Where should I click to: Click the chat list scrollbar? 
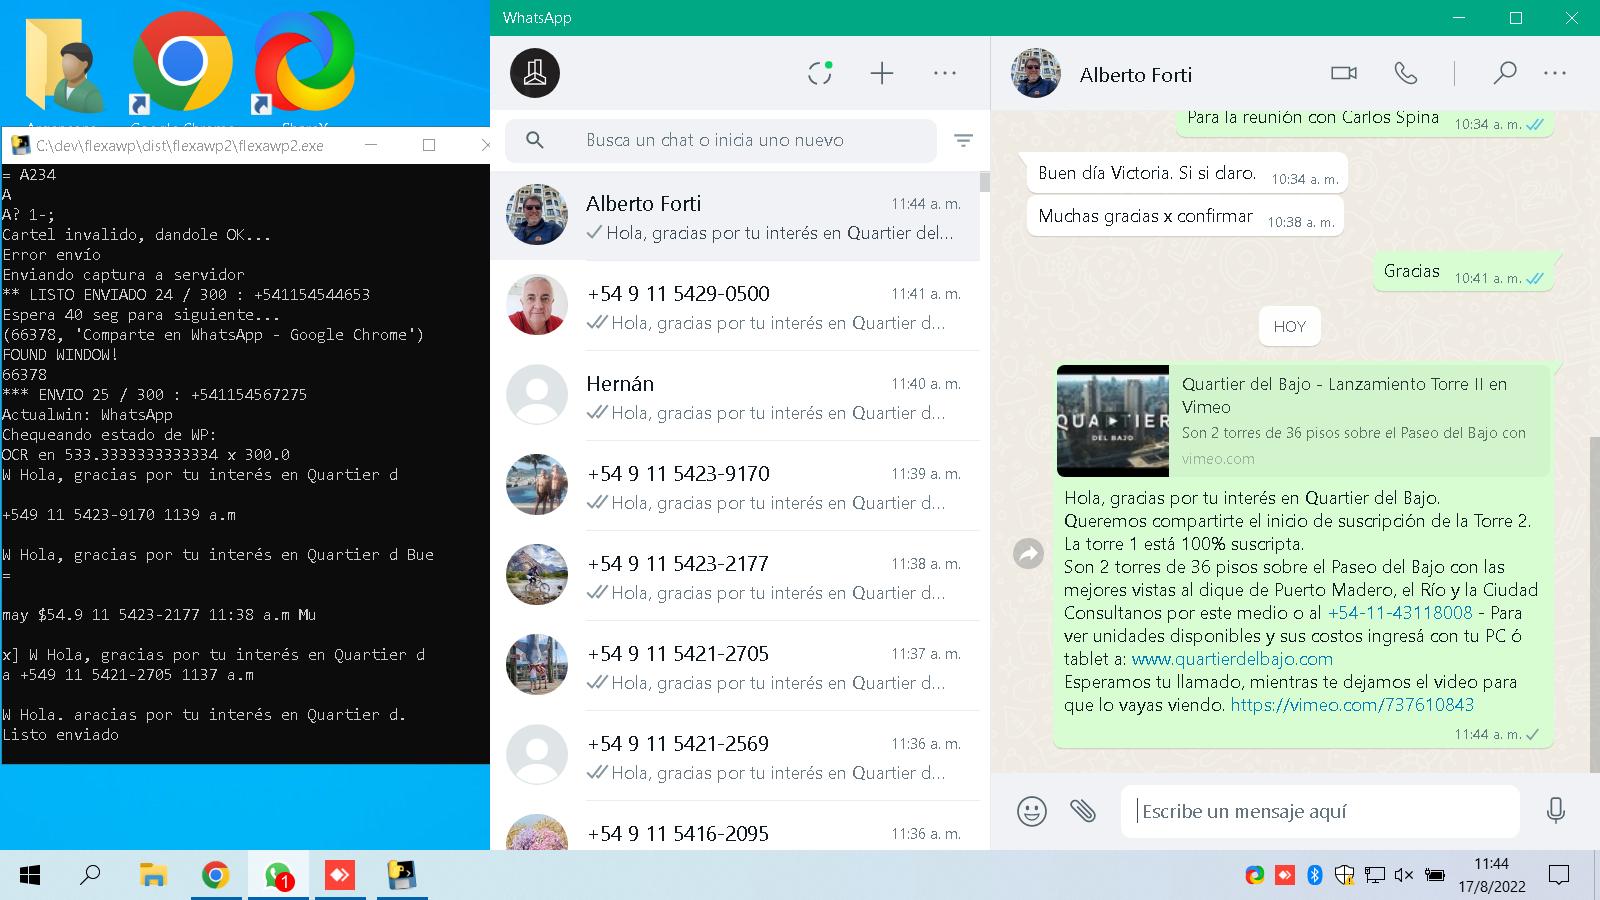coord(985,181)
